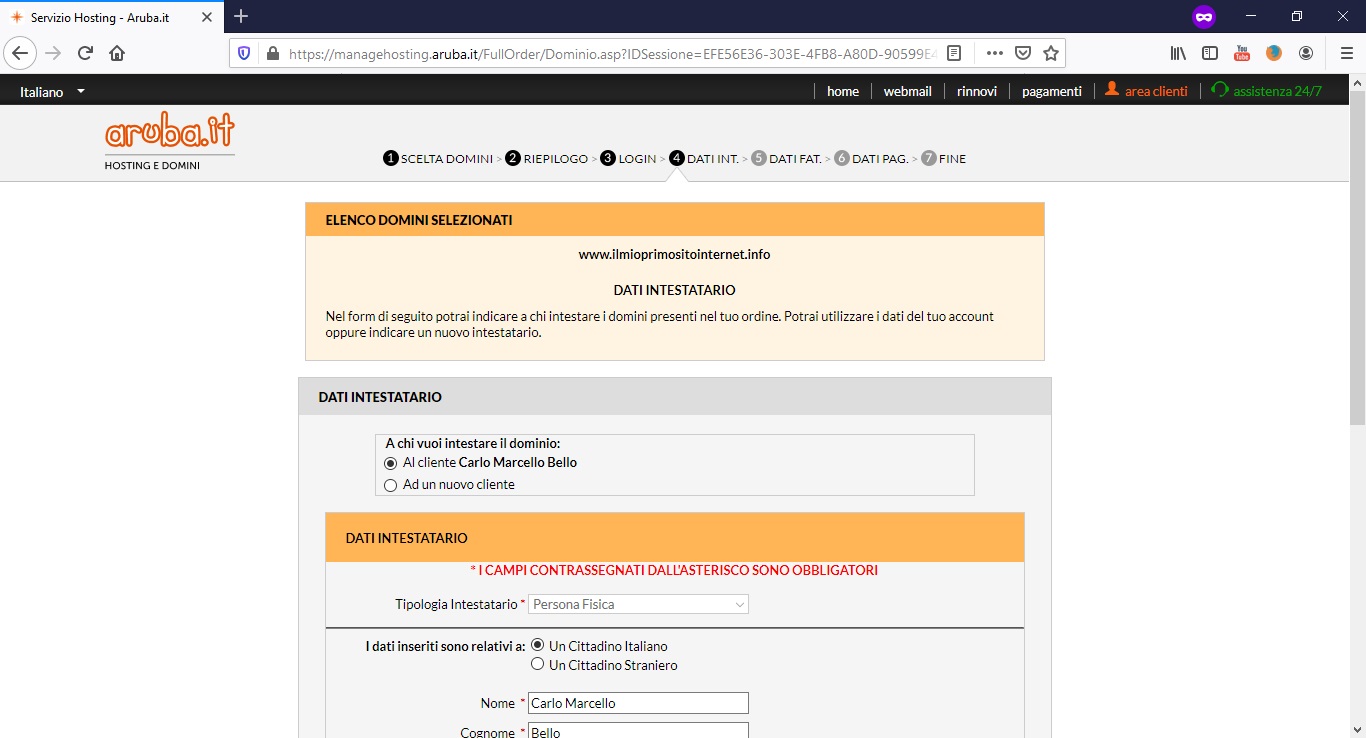Click the area clienti person icon
The width and height of the screenshot is (1366, 738).
[1112, 90]
